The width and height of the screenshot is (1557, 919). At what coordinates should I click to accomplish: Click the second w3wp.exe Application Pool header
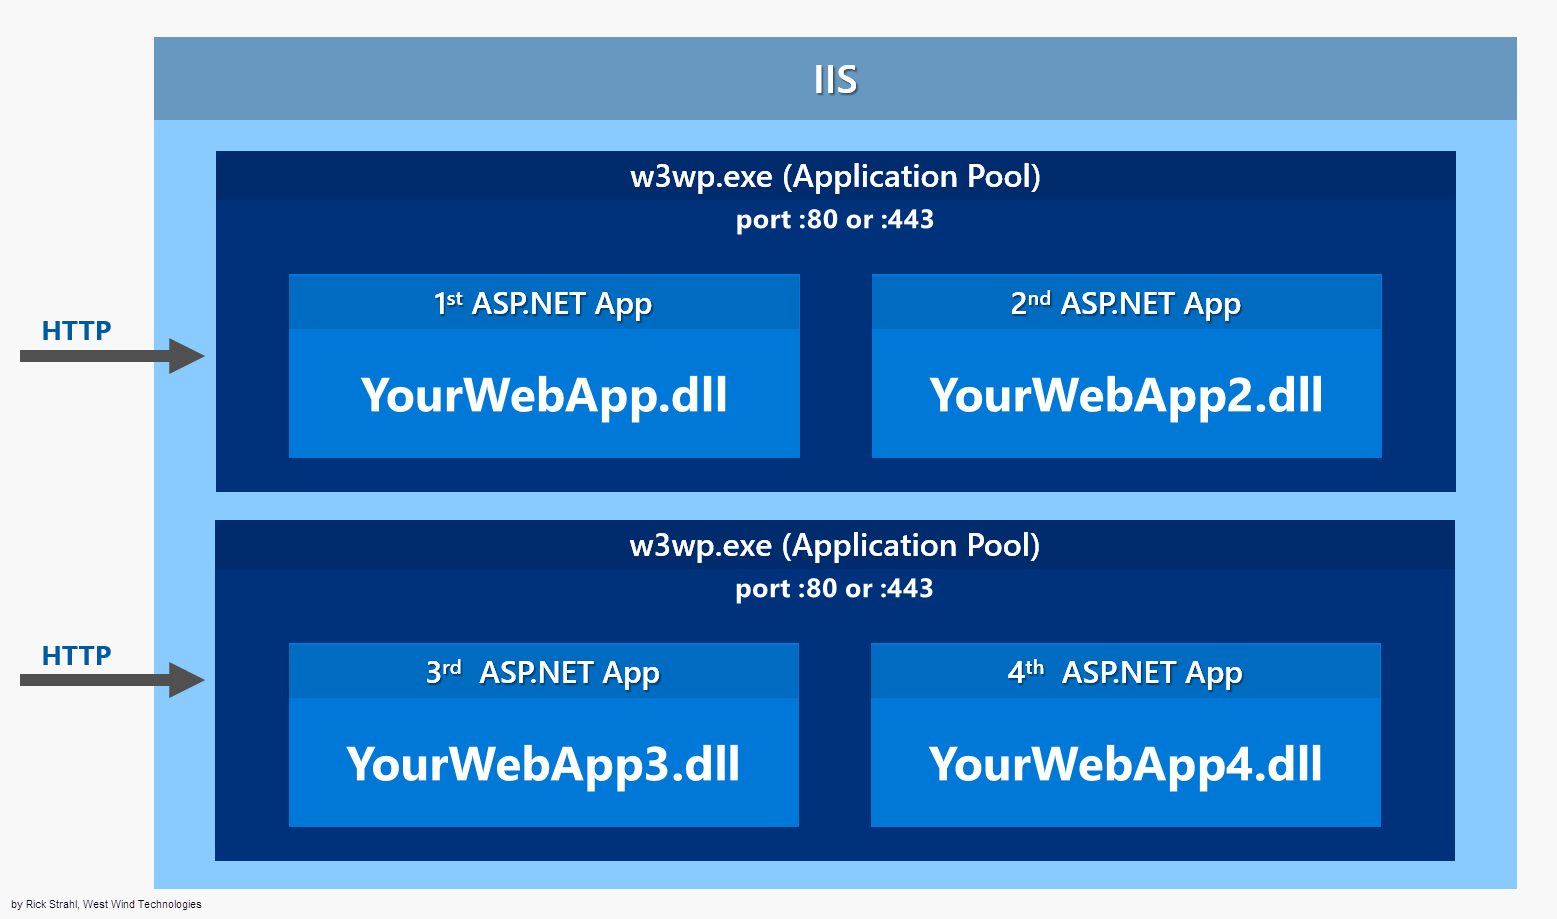click(835, 545)
